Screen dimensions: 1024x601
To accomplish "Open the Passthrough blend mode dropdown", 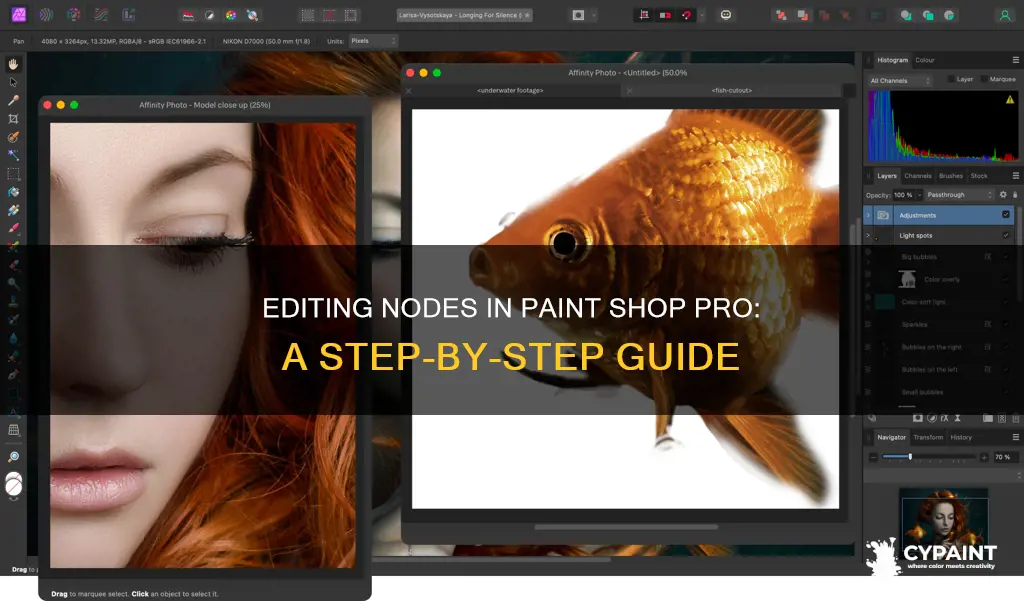I will pyautogui.click(x=959, y=195).
